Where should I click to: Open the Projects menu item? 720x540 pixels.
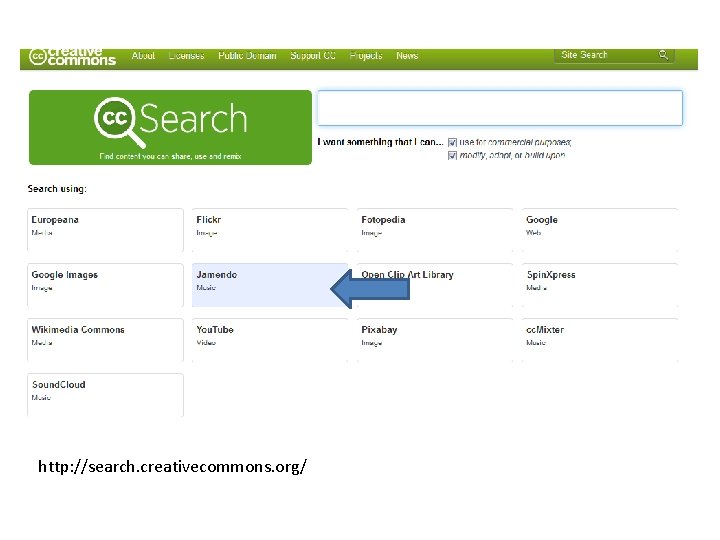[x=366, y=56]
